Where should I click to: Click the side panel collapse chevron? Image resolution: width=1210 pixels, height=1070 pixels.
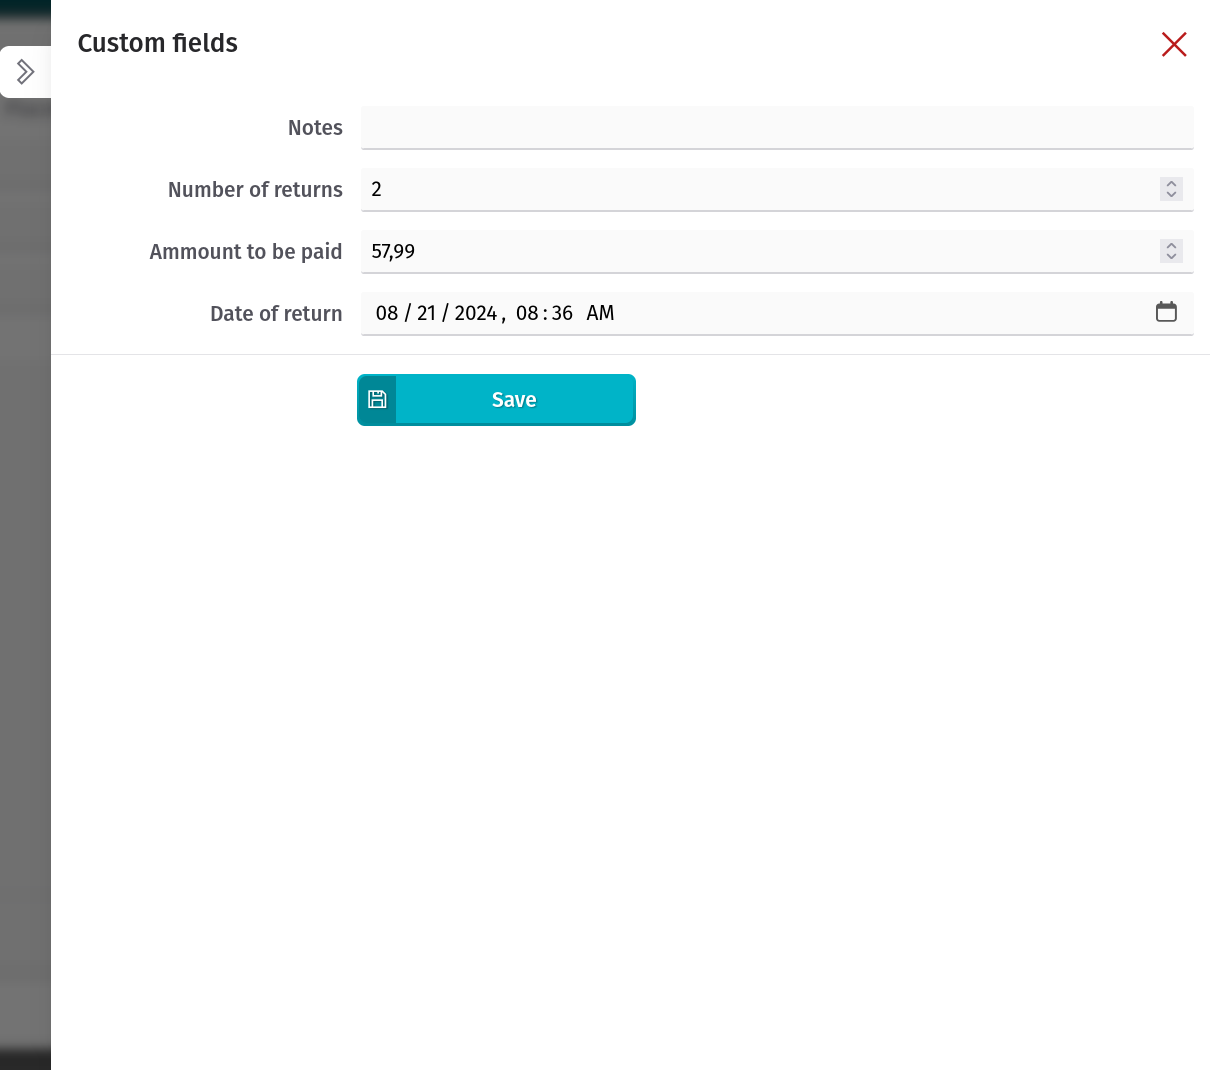(x=25, y=72)
